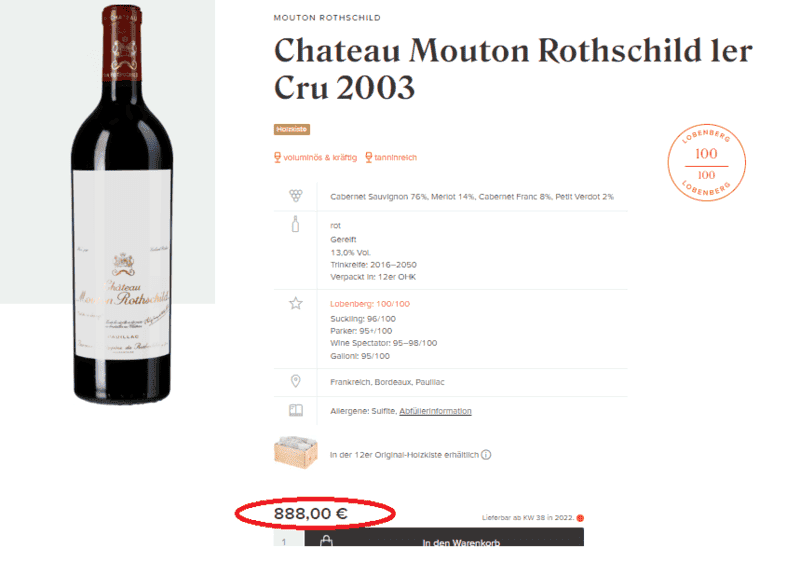Click the wine glass icon beside tanninreich

(x=368, y=157)
